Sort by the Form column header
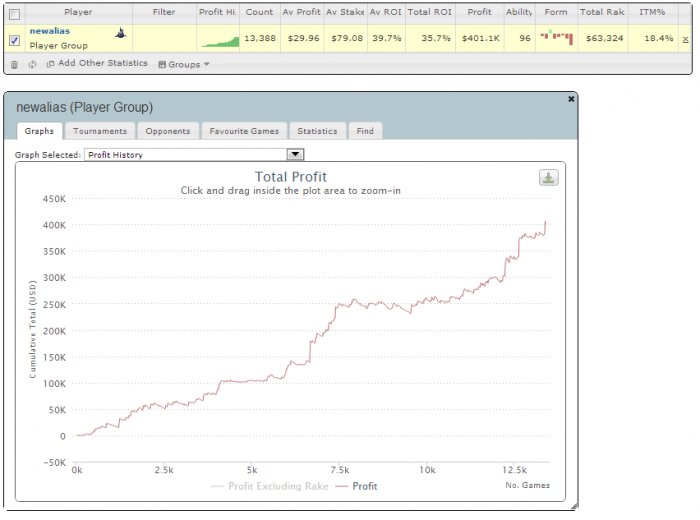The image size is (700, 520). [x=556, y=12]
